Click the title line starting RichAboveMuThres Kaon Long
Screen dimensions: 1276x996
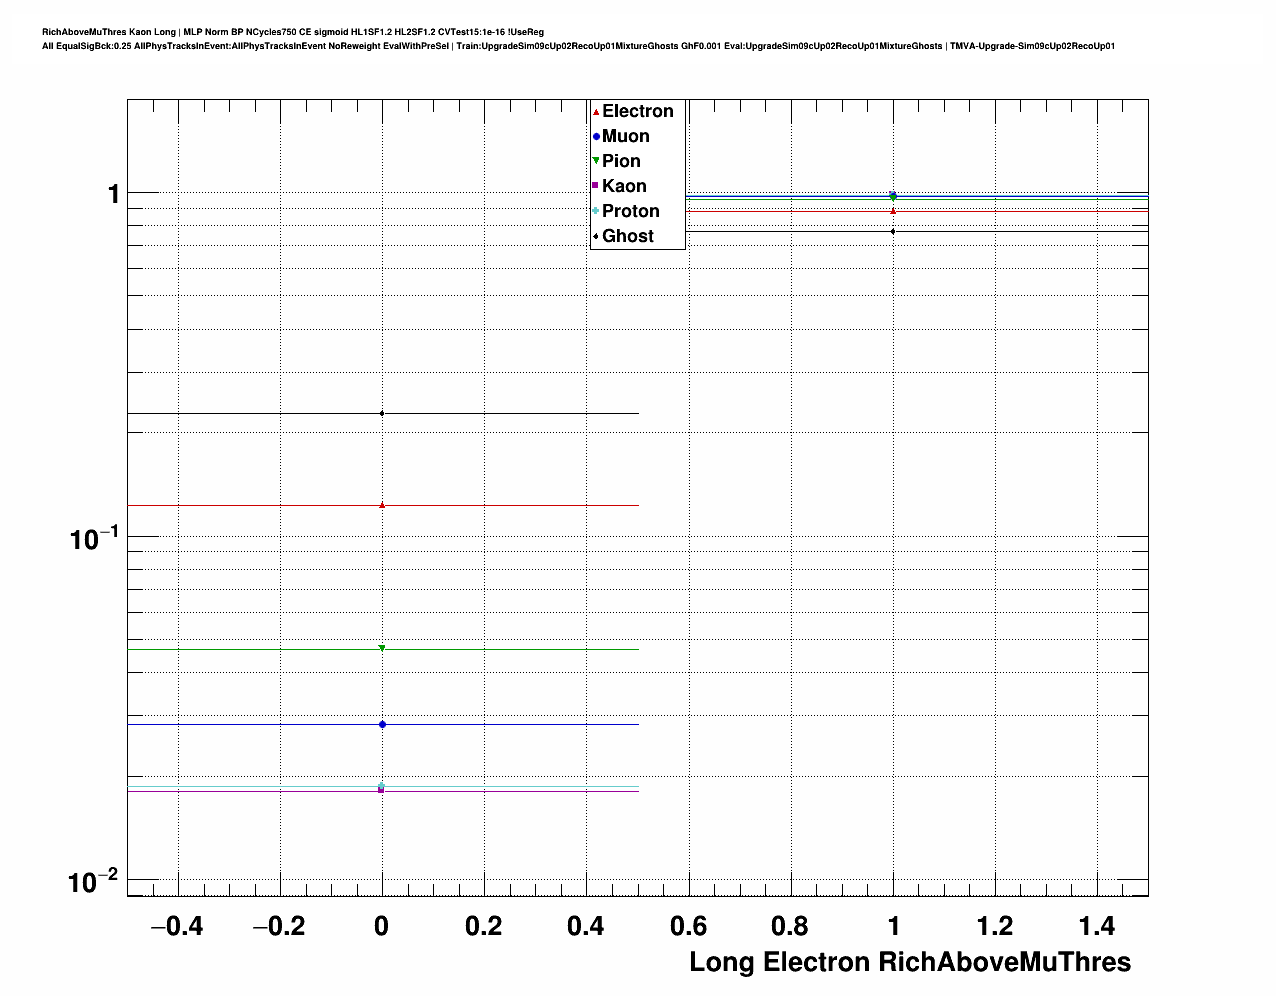click(293, 32)
